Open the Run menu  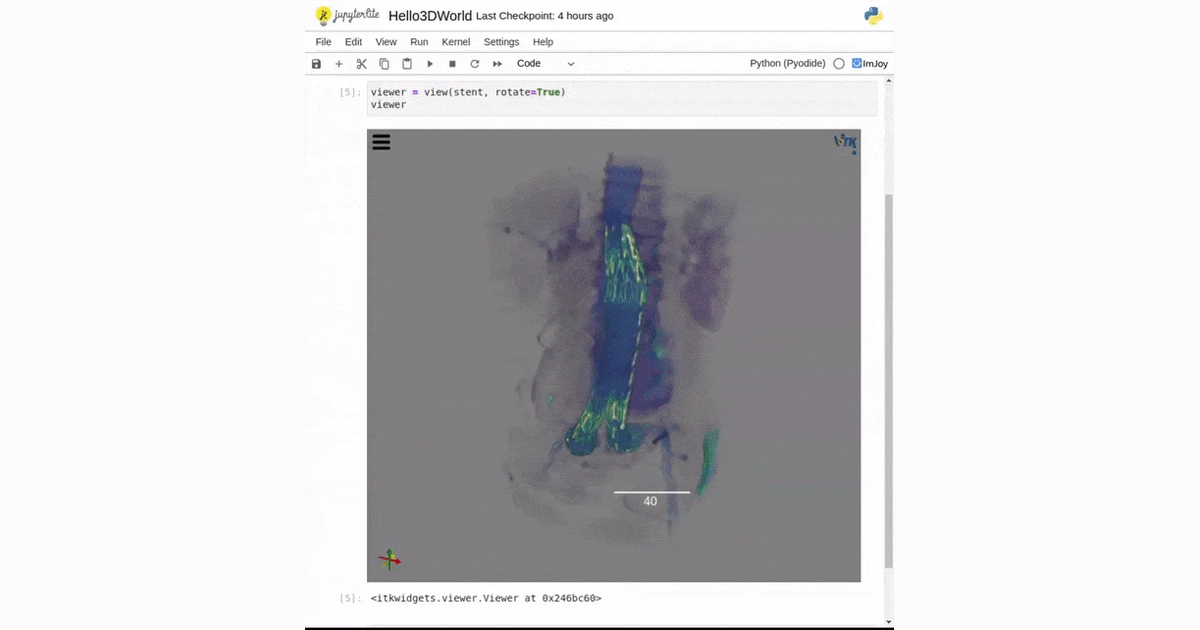[x=419, y=42]
